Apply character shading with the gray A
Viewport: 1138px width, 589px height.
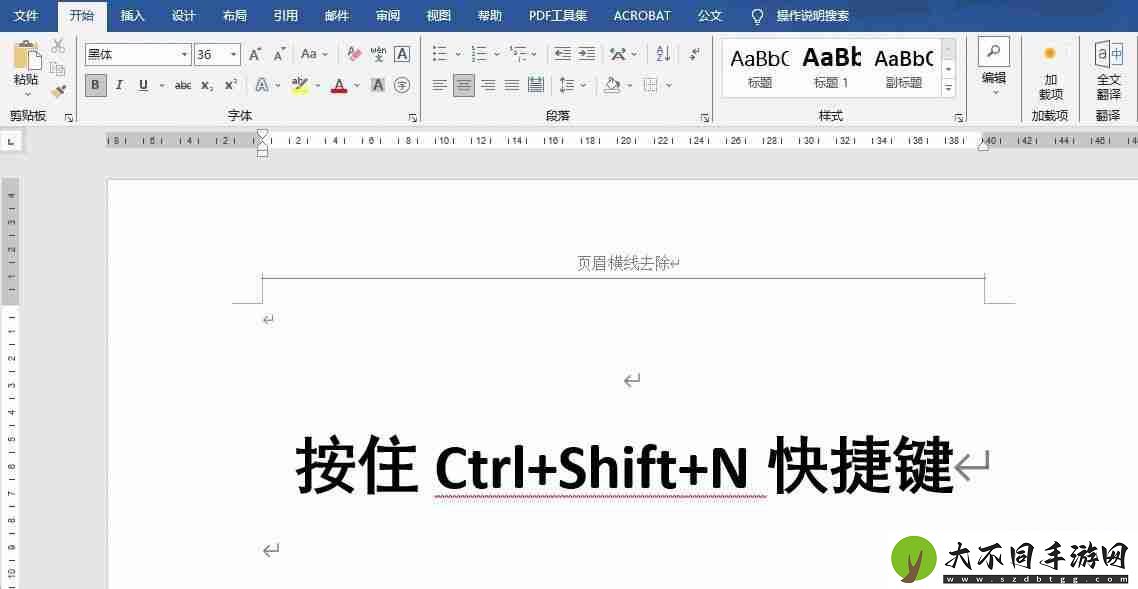377,86
